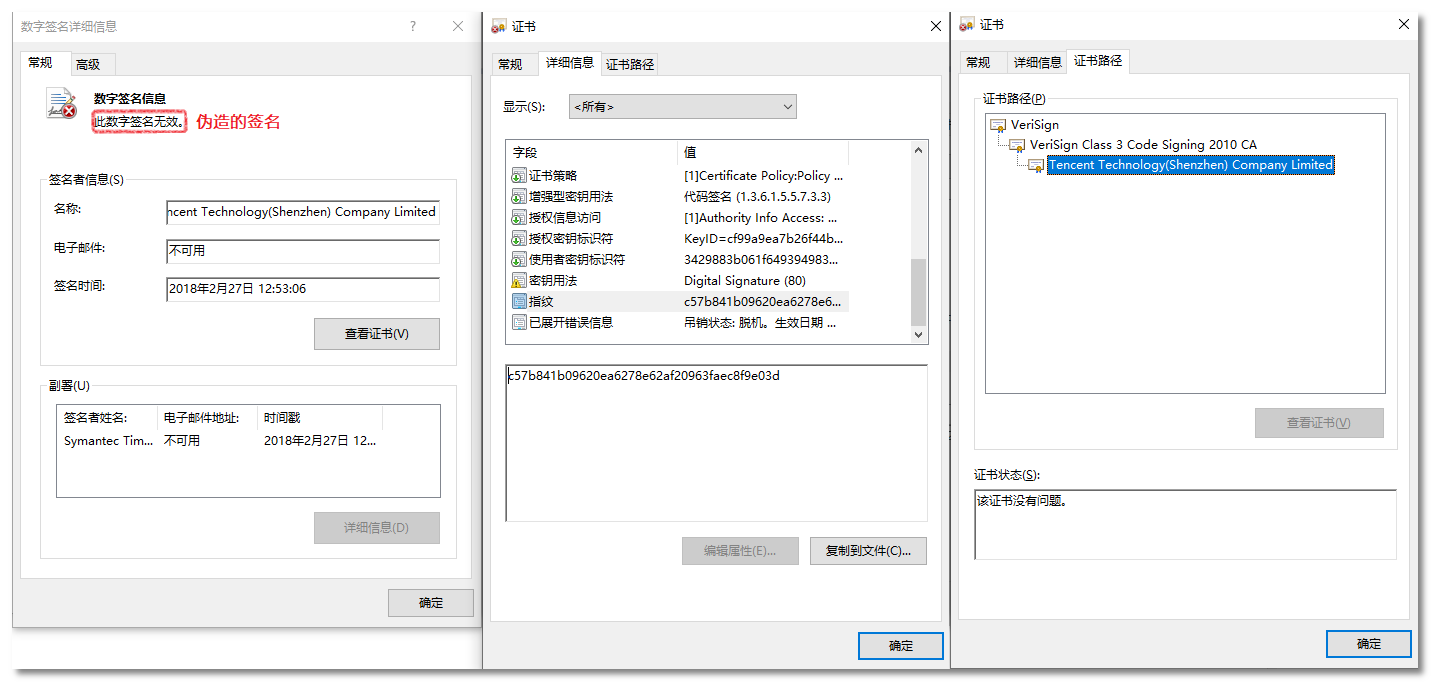
Task: Click the field list scrollbar down arrow
Action: [x=919, y=336]
